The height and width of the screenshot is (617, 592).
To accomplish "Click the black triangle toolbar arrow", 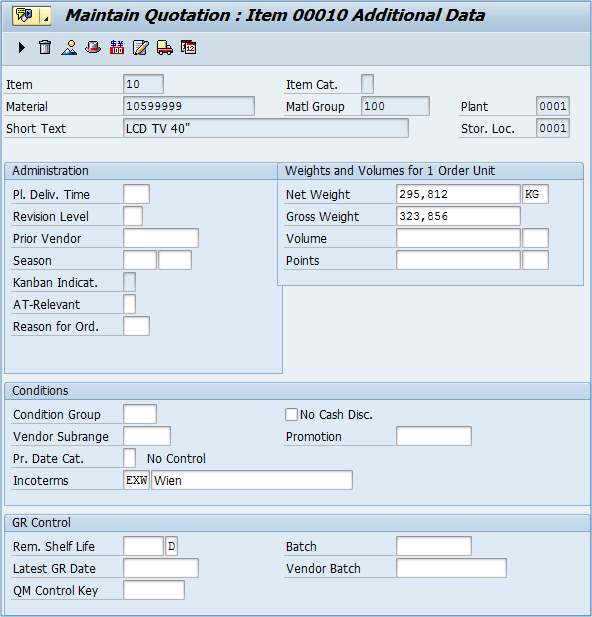I will coord(22,48).
